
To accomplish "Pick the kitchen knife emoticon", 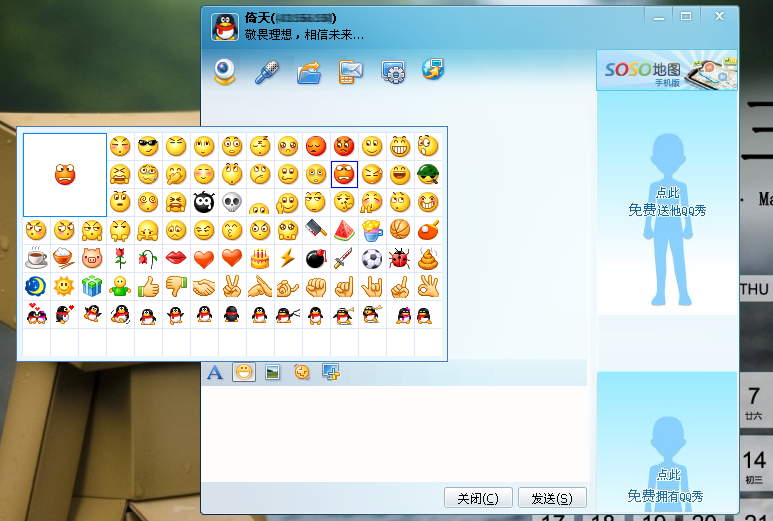I will 316,230.
